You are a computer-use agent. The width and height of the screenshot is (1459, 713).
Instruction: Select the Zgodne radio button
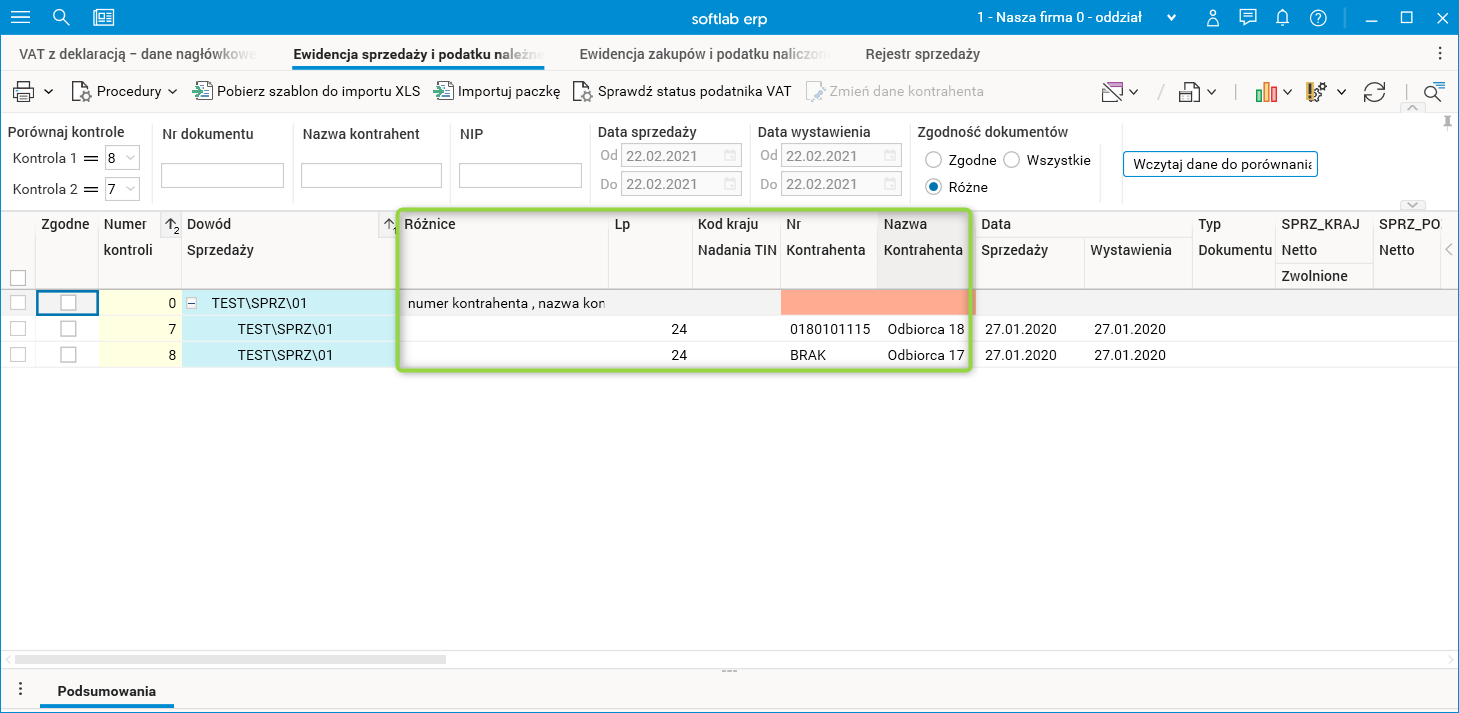pos(934,160)
